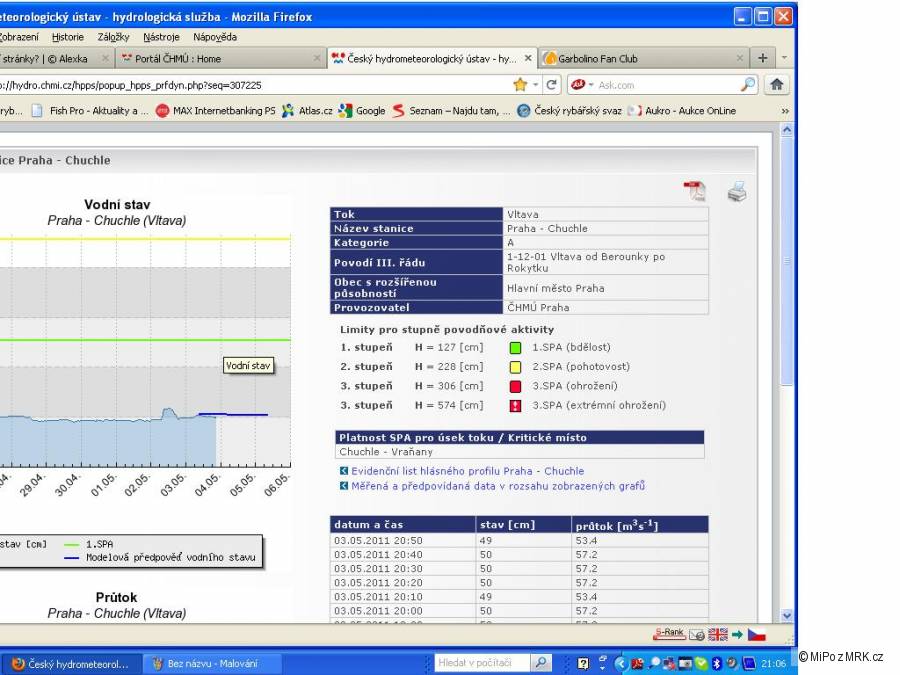
Task: Click the mail icon in status bar
Action: tap(696, 634)
